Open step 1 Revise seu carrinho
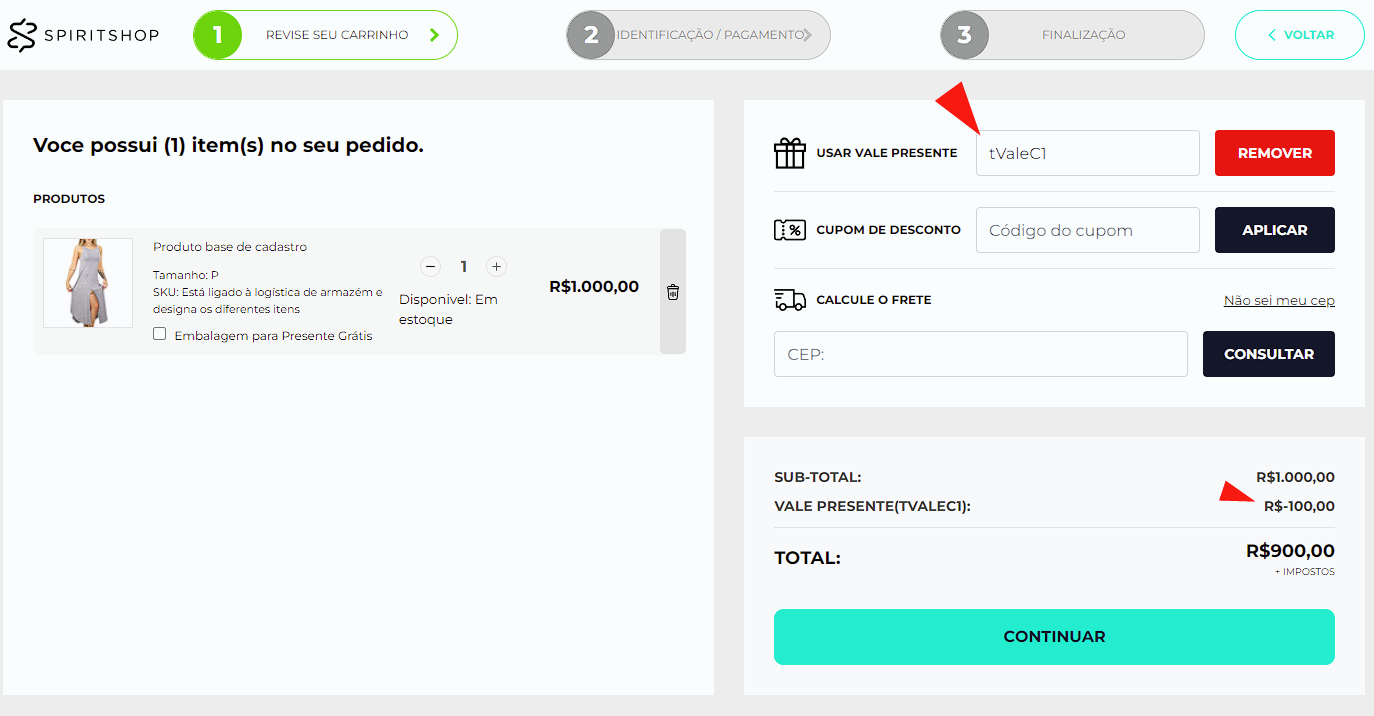1374x716 pixels. 325,35
